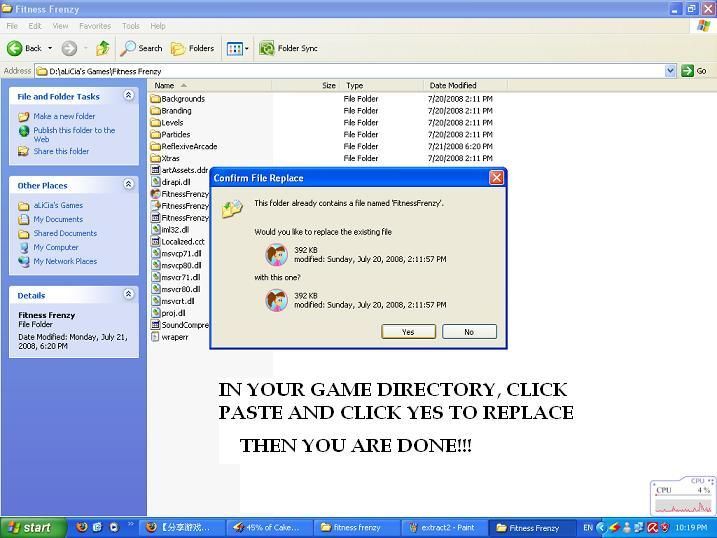Image resolution: width=717 pixels, height=538 pixels.
Task: Click the Windows Start button
Action: pyautogui.click(x=30, y=528)
